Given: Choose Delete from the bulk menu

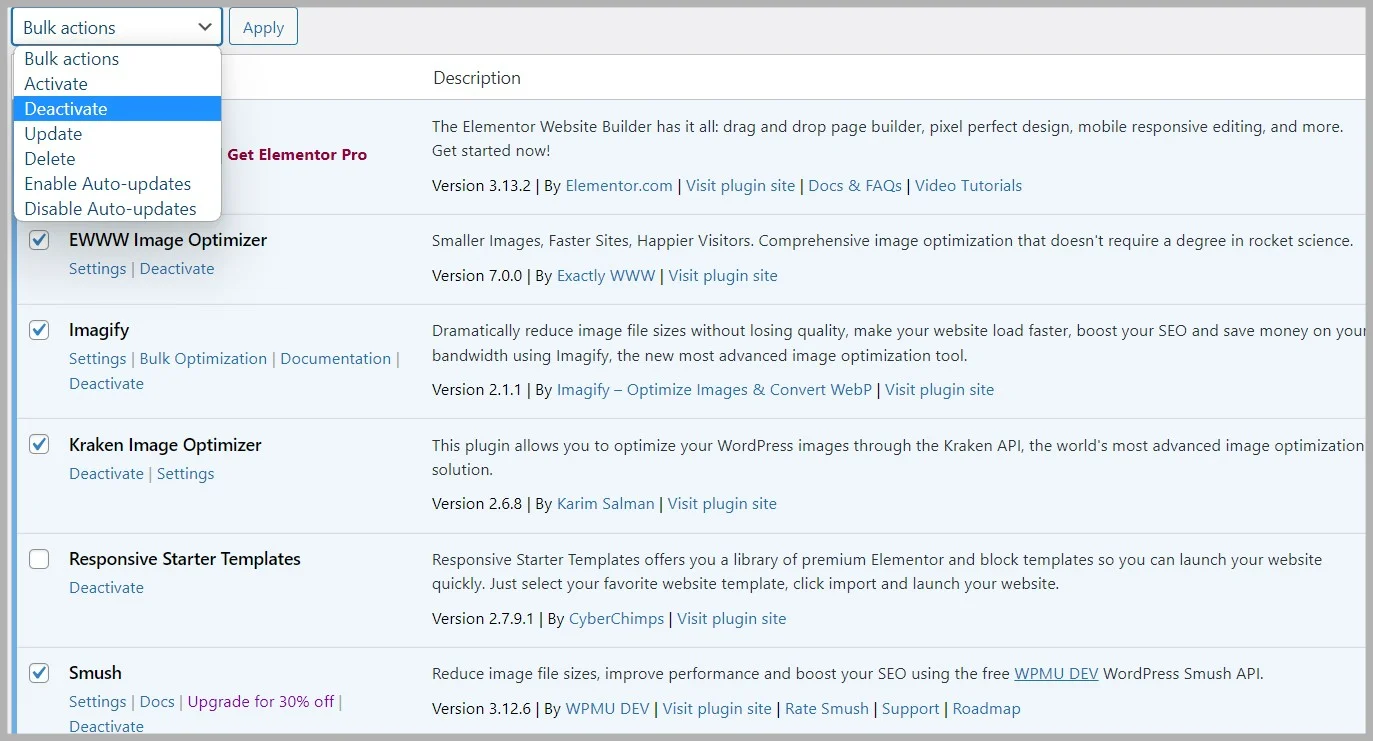Looking at the screenshot, I should tap(117, 159).
